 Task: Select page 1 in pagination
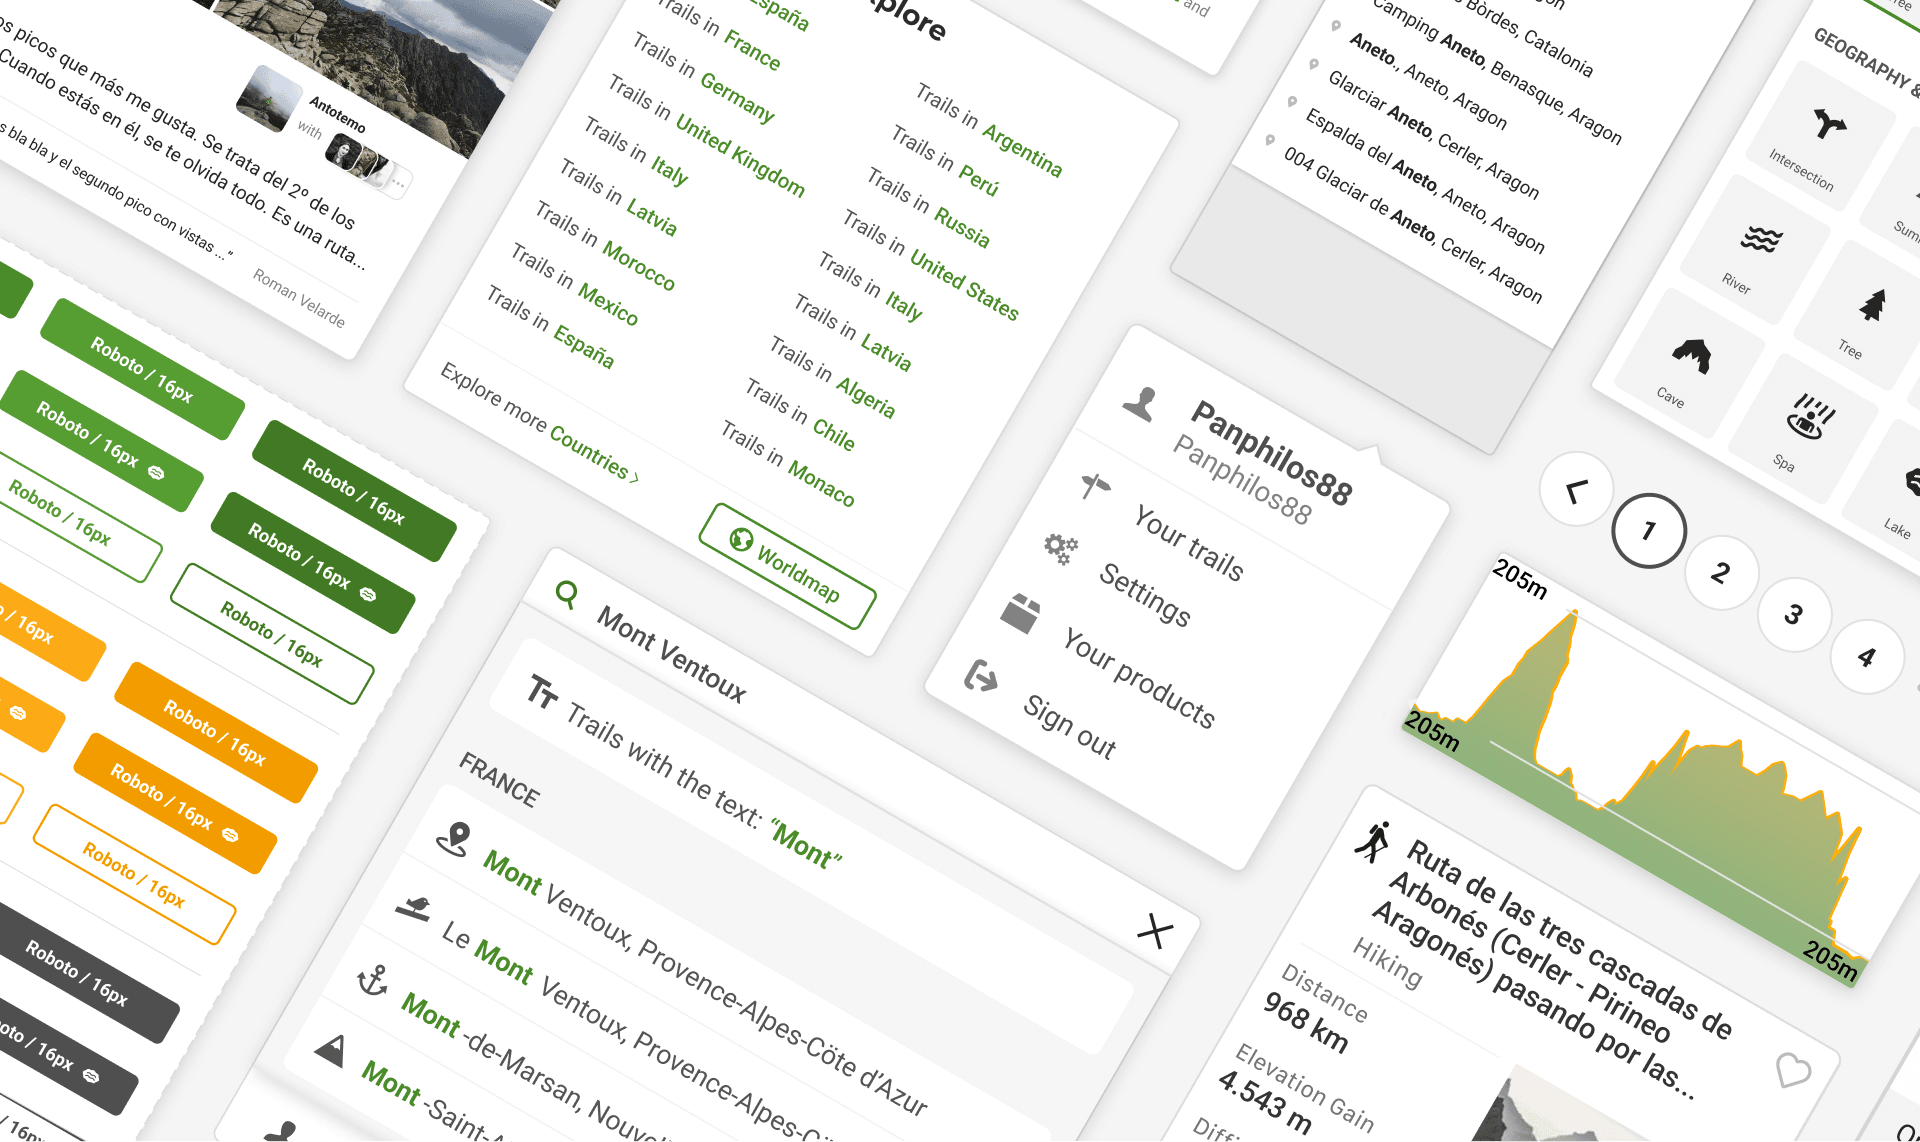(x=1649, y=531)
